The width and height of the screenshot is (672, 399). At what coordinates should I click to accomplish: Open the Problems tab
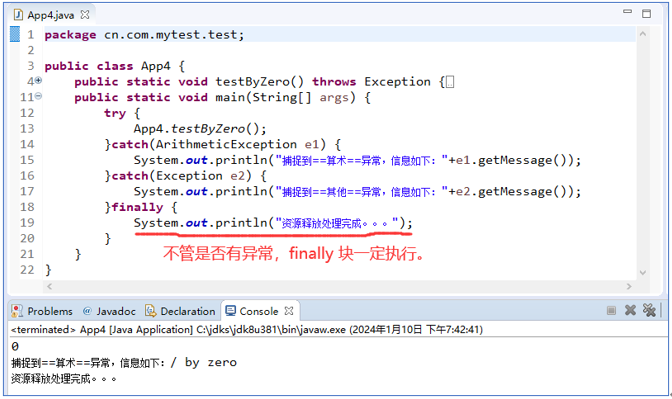coord(42,311)
